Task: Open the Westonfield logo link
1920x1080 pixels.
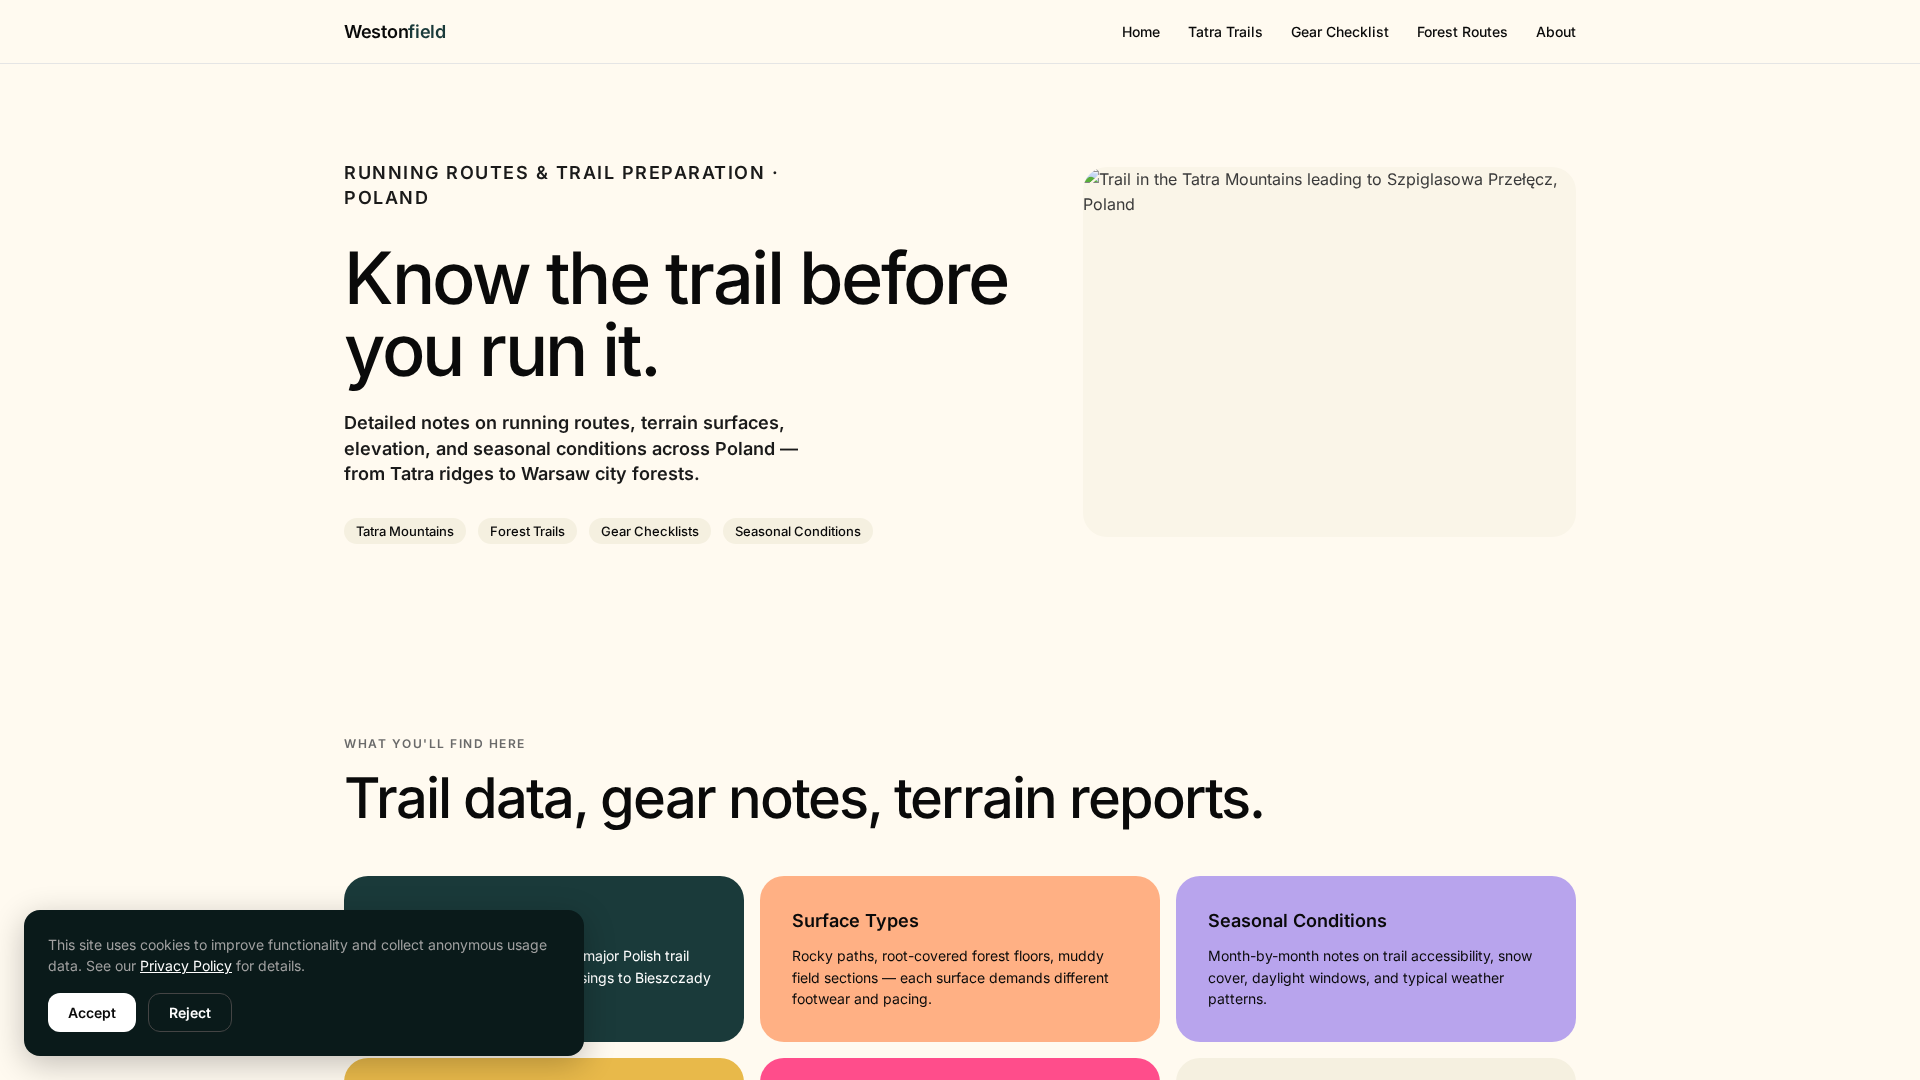Action: tap(395, 32)
